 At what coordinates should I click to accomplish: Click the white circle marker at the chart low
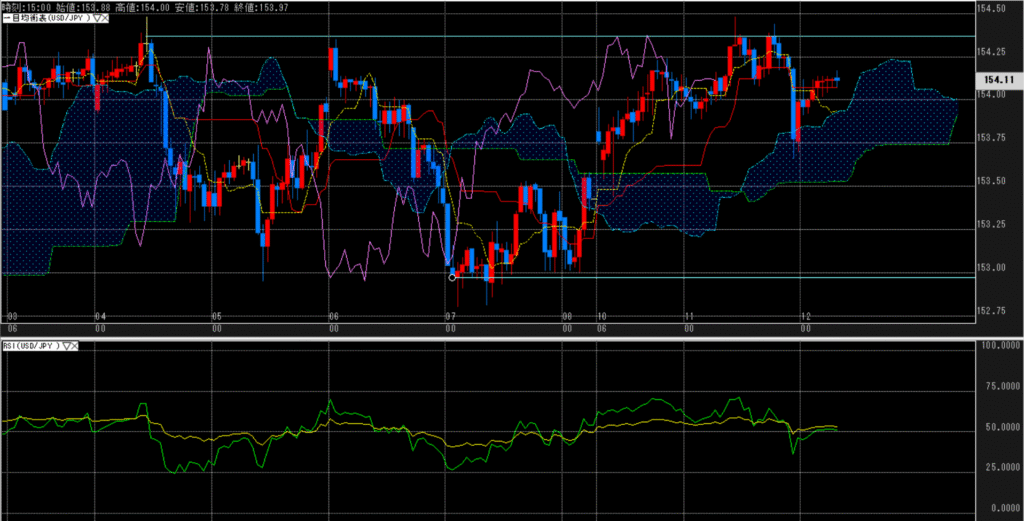[x=453, y=277]
